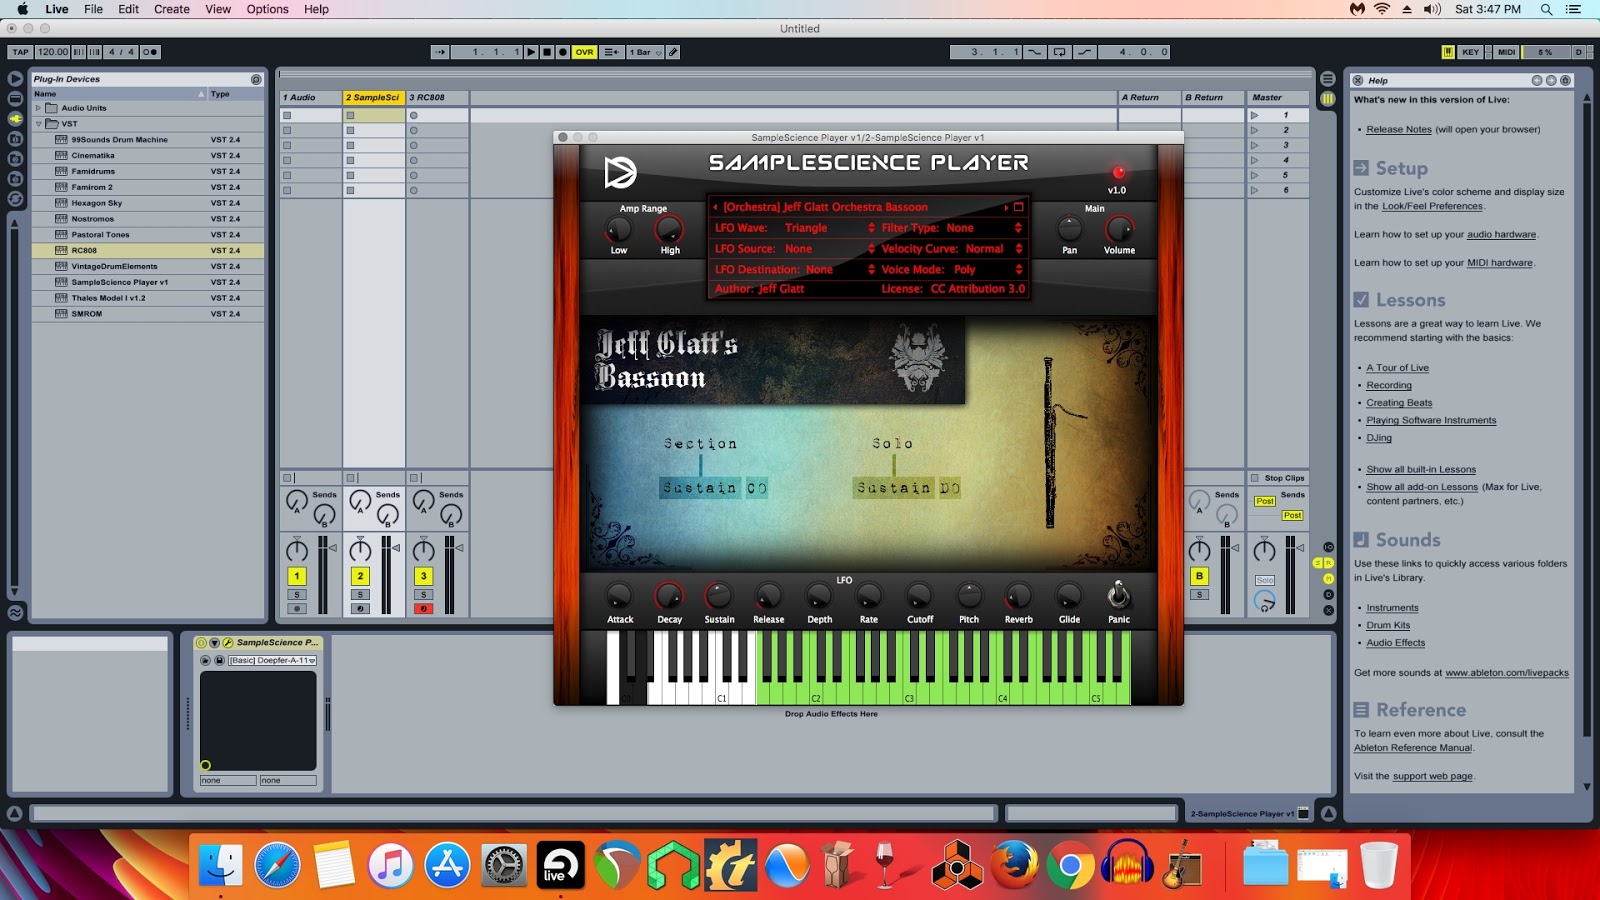Change the Filter Type selector
Screen dimensions: 1600x900
pos(951,228)
